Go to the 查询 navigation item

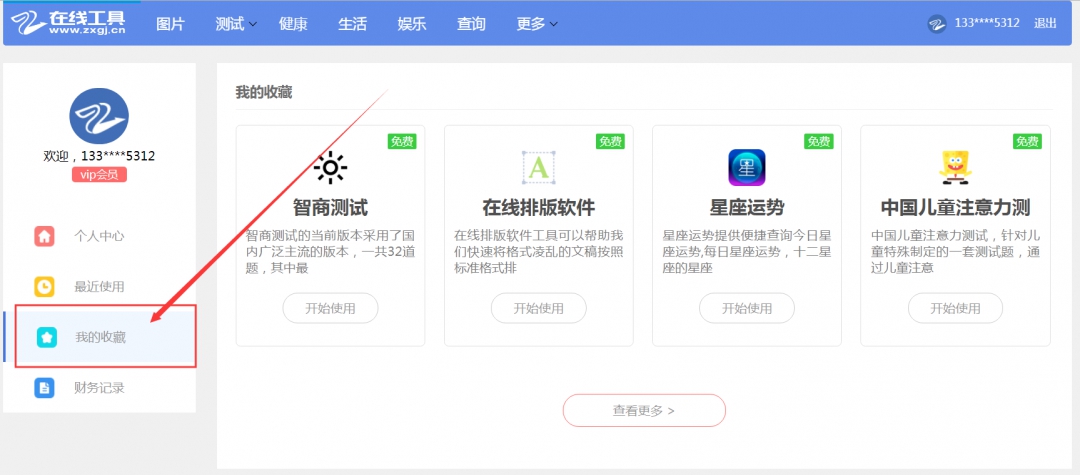(x=471, y=24)
